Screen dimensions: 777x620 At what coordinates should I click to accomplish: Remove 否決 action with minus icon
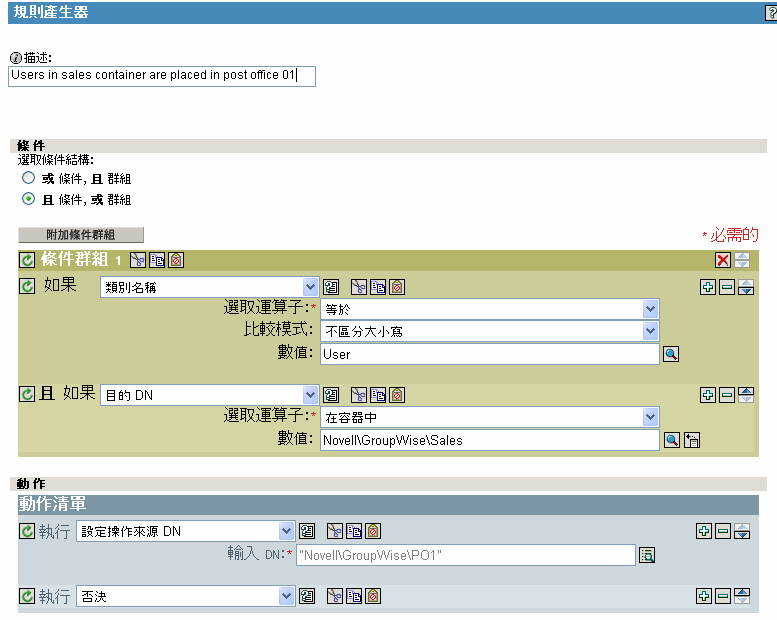723,596
